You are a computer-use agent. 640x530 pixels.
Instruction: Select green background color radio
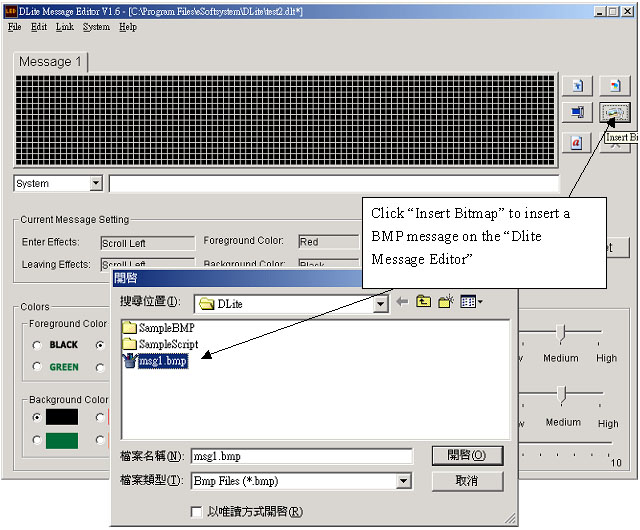coord(37,440)
